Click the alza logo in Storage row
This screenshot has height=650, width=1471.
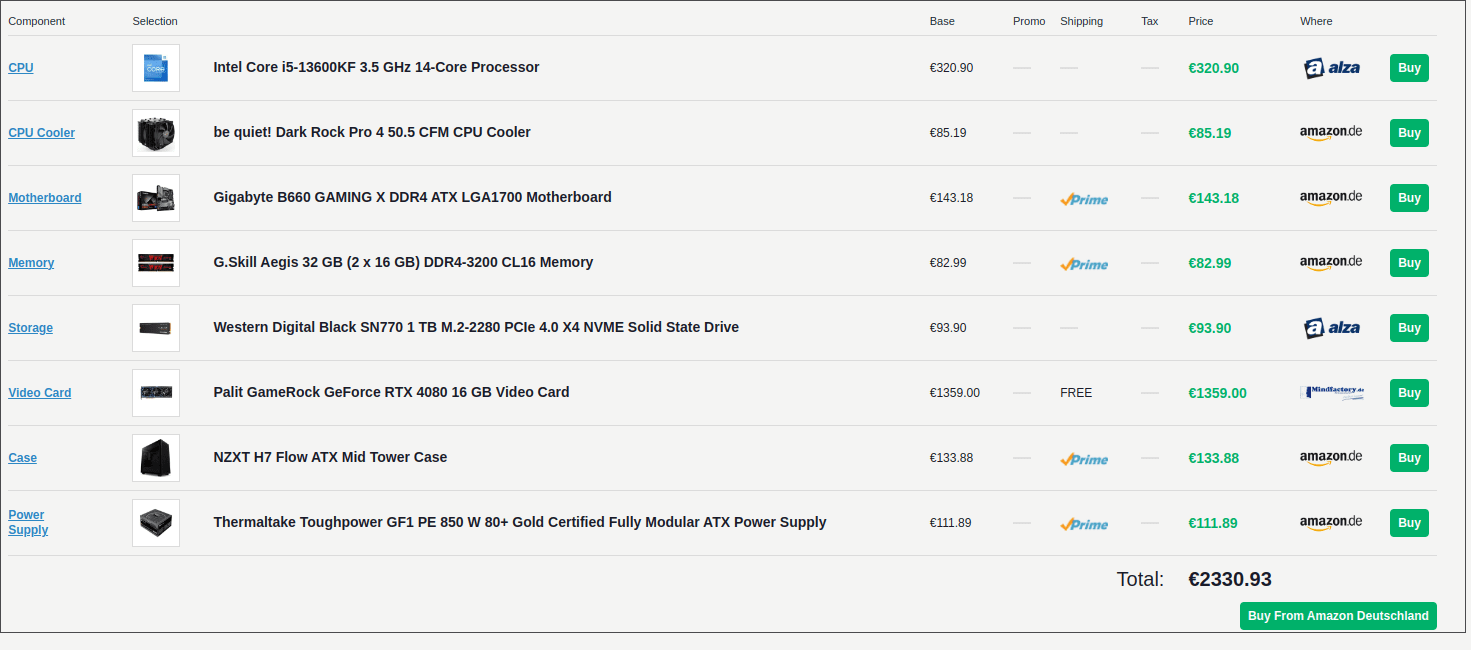tap(1332, 328)
